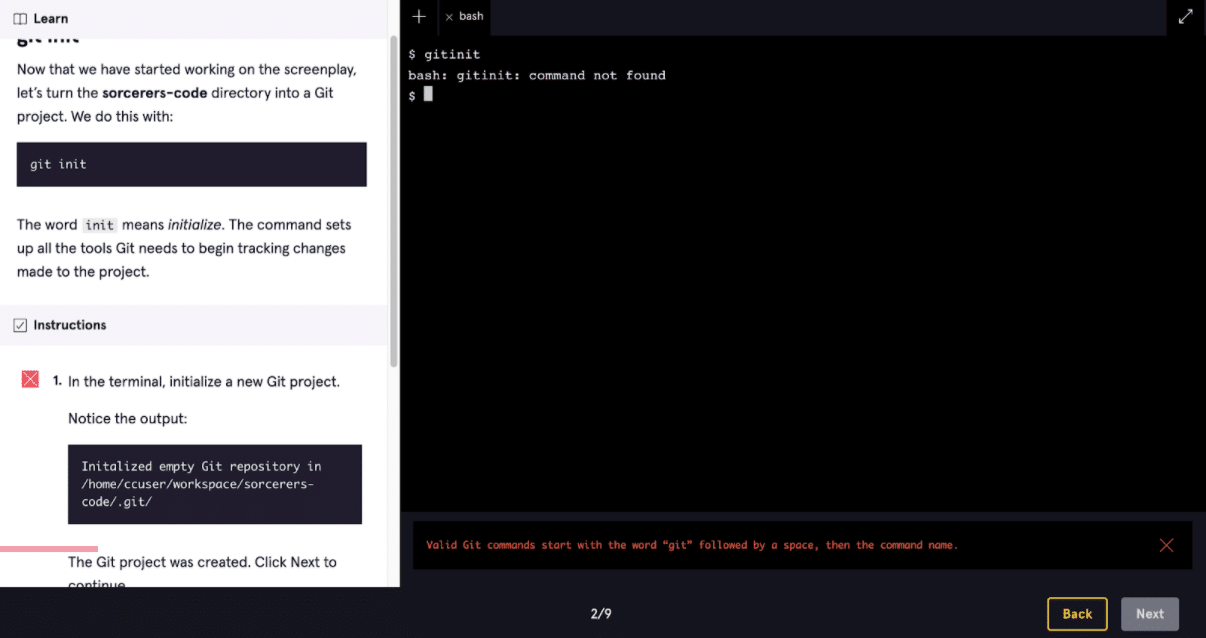The width and height of the screenshot is (1206, 638).
Task: Click the inline init code word
Action: (x=100, y=225)
